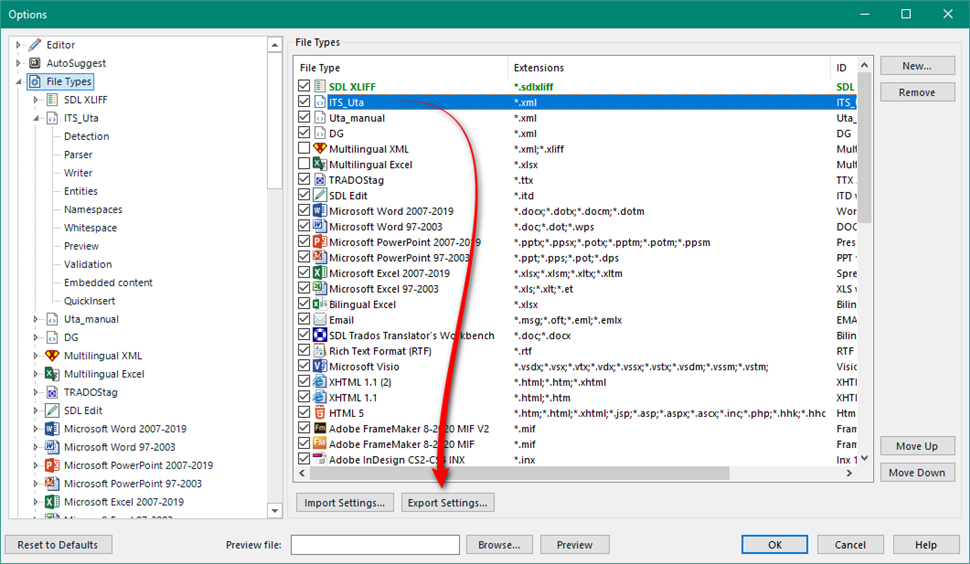Viewport: 970px width, 564px height.
Task: Click the SDL Edit icon in file list
Action: point(320,195)
